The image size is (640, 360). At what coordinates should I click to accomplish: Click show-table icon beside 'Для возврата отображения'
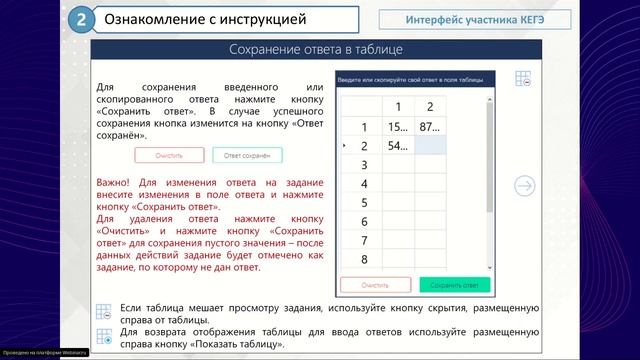point(104,336)
